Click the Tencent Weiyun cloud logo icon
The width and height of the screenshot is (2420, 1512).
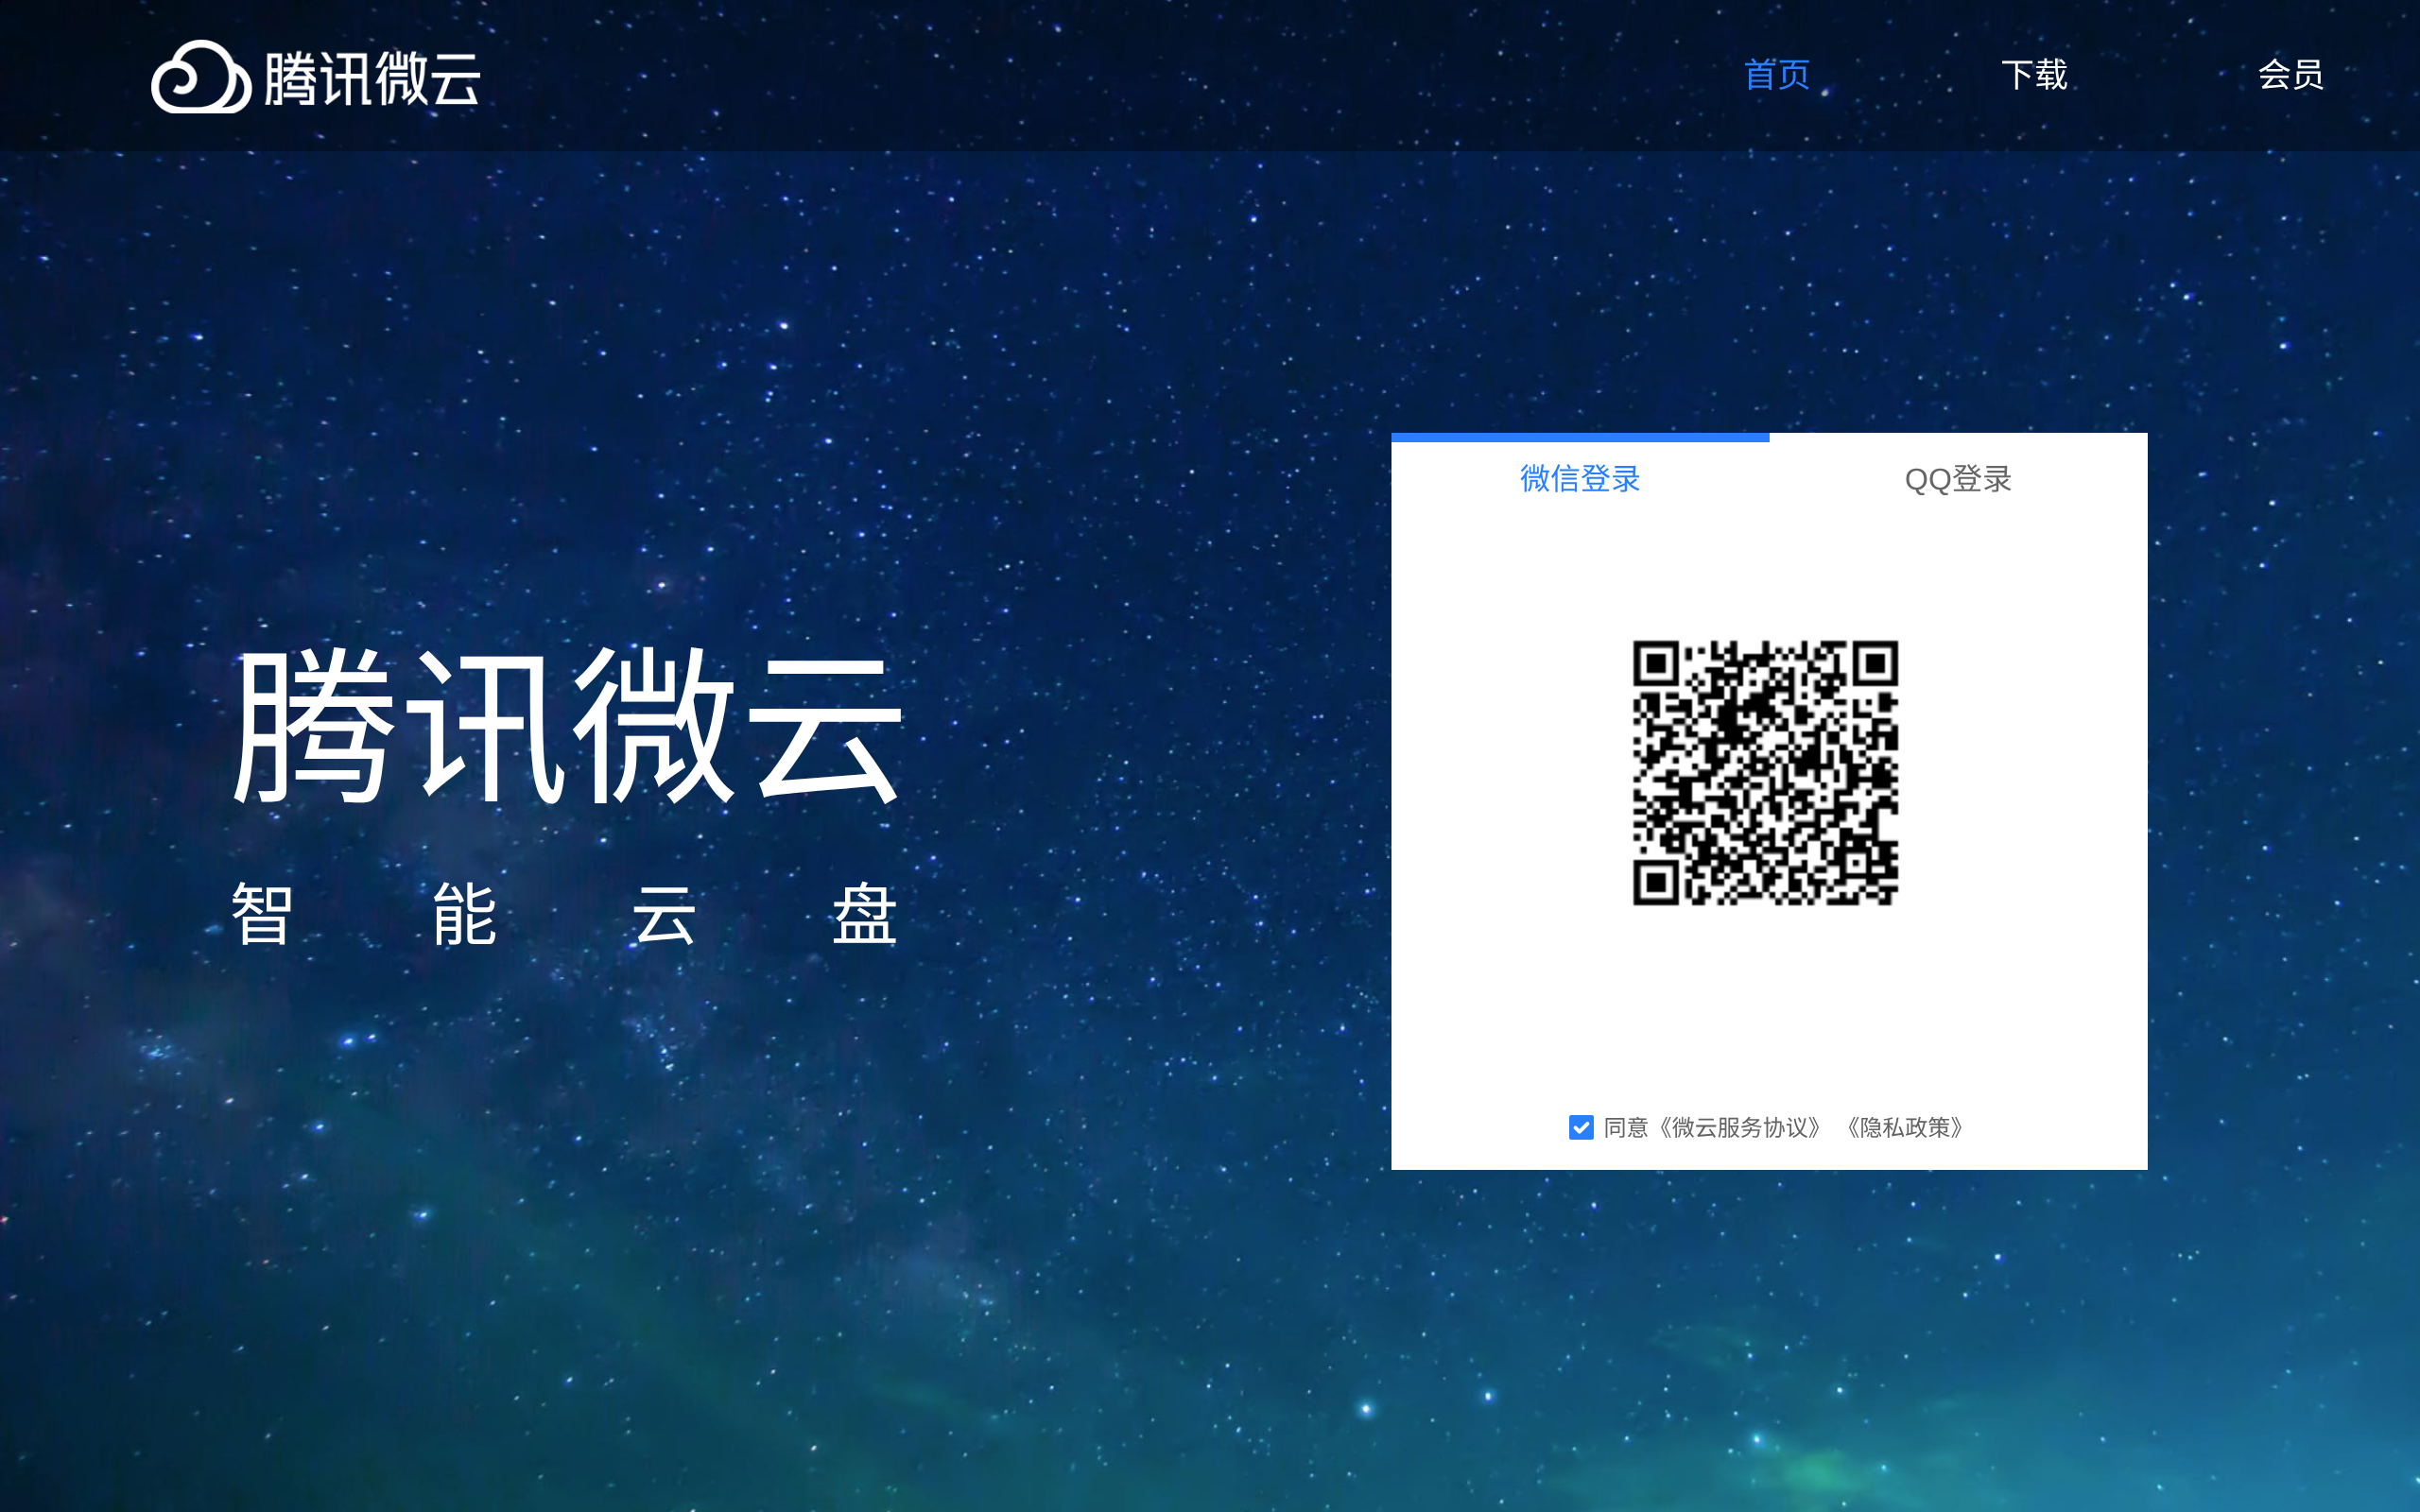200,77
